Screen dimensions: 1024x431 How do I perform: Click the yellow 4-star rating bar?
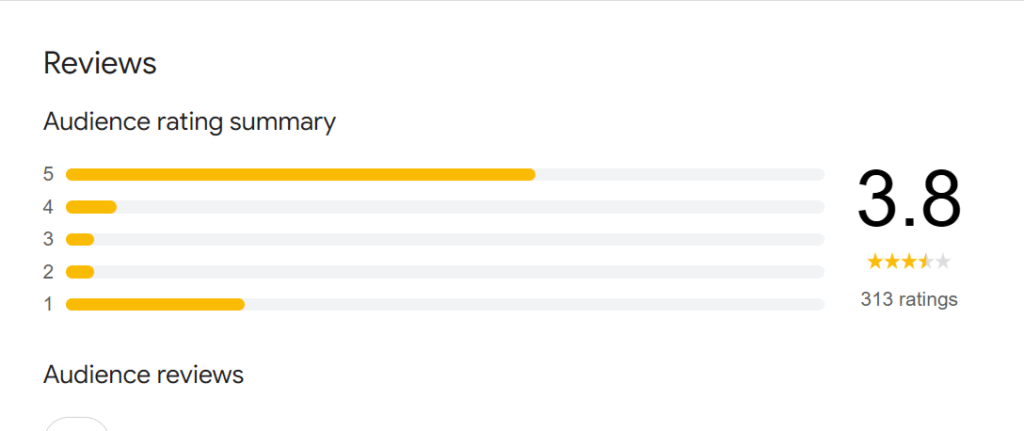(91, 207)
